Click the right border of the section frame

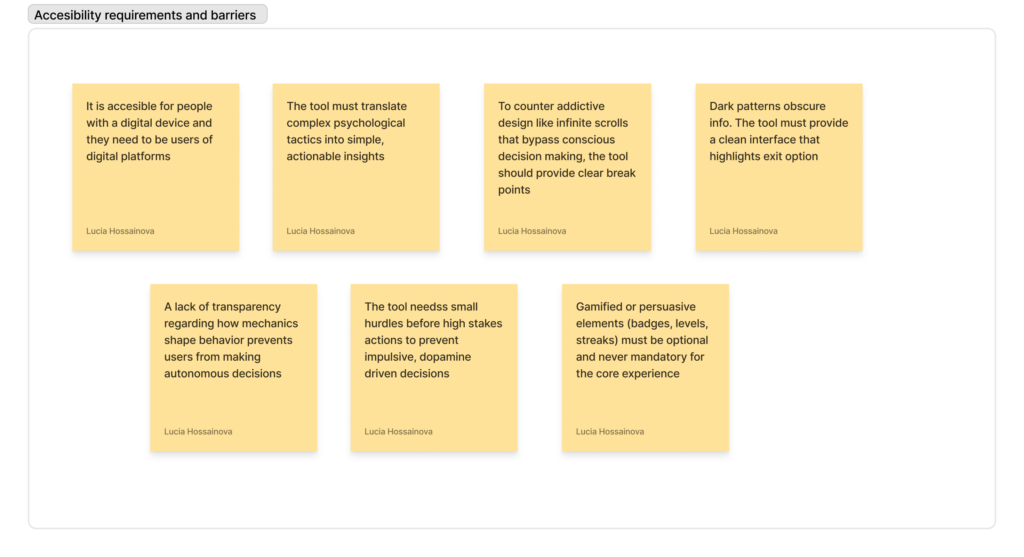tap(995, 280)
